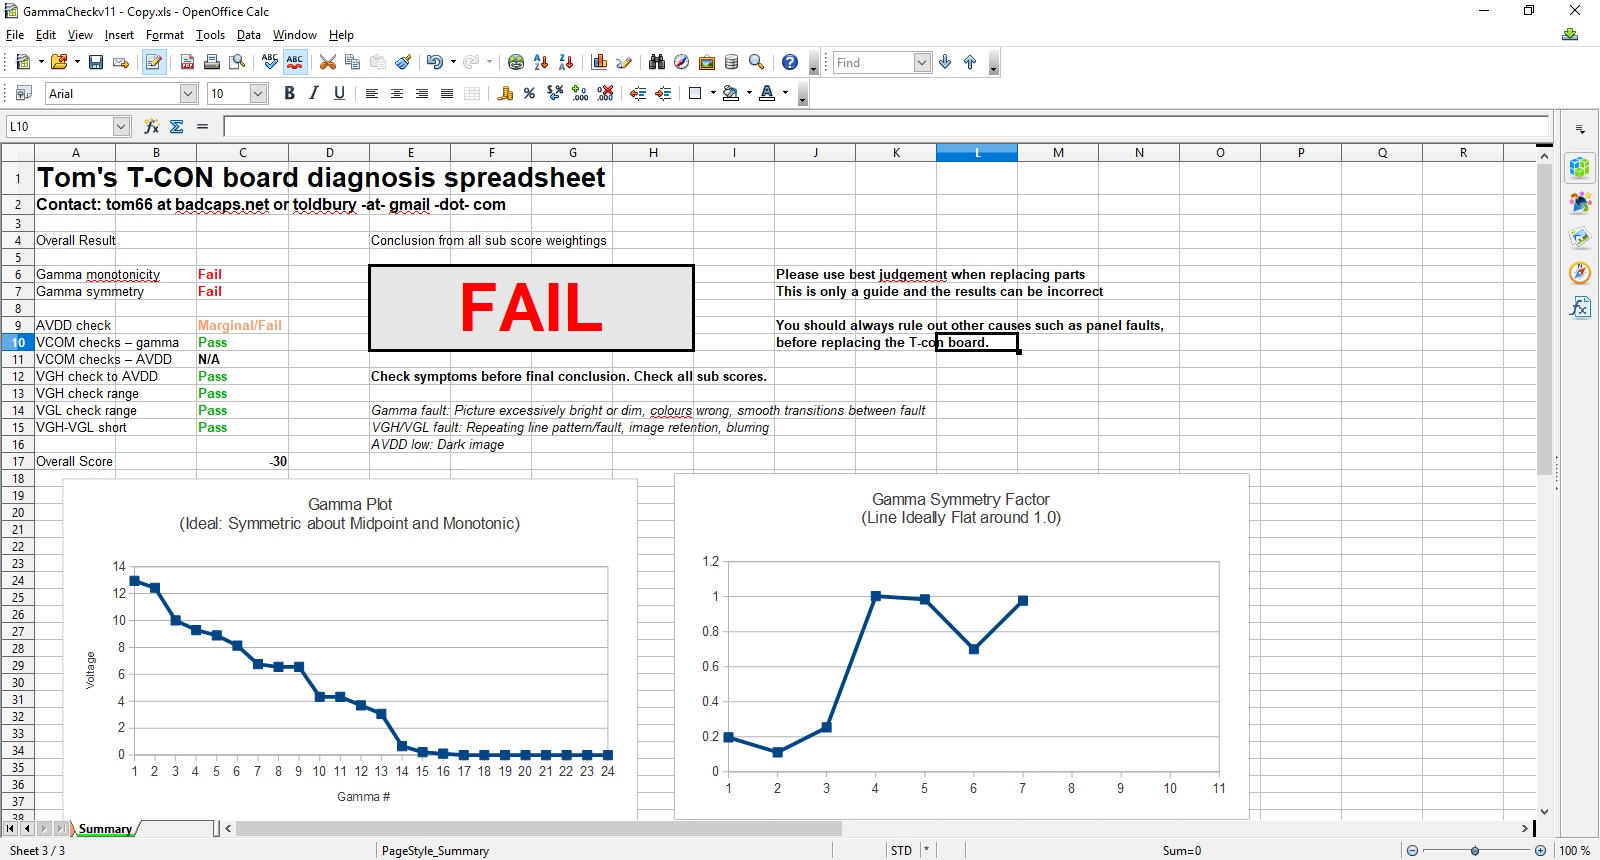The image size is (1600, 860).
Task: Open the Font Name dropdown
Action: point(188,93)
